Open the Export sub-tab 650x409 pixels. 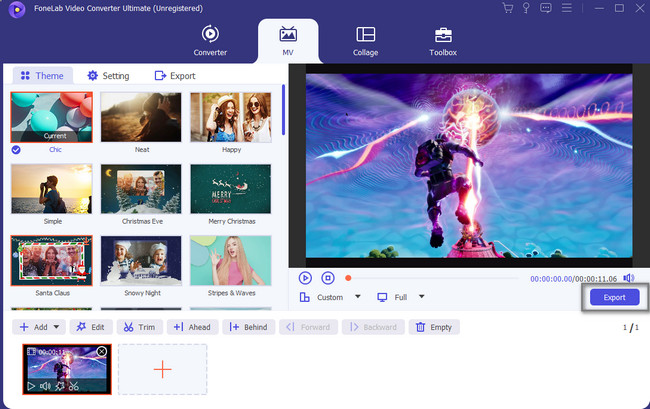(175, 76)
